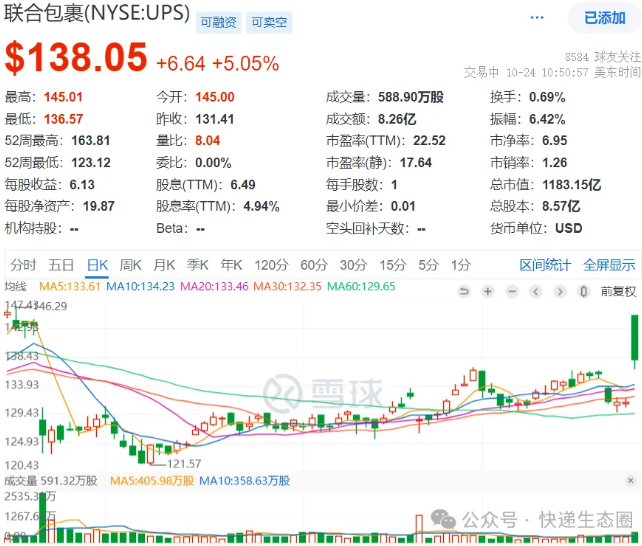The height and width of the screenshot is (546, 642).
Task: Click the 8584 球友关注 followers text
Action: (603, 57)
